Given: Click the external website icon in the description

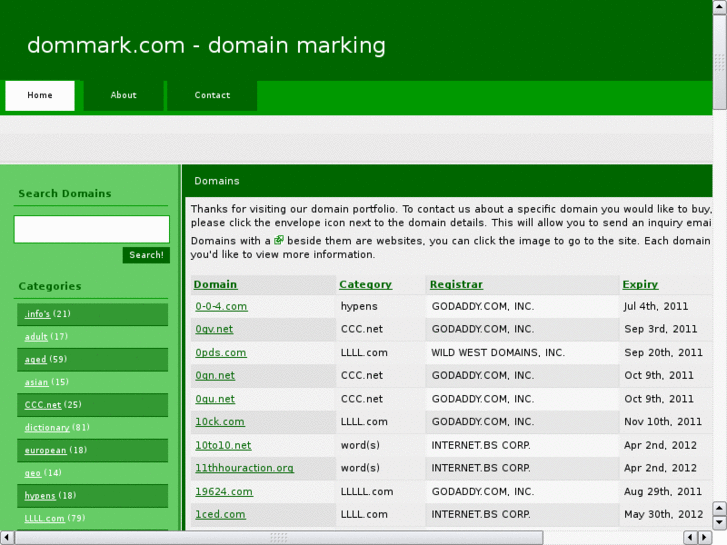Looking at the screenshot, I should 279,241.
